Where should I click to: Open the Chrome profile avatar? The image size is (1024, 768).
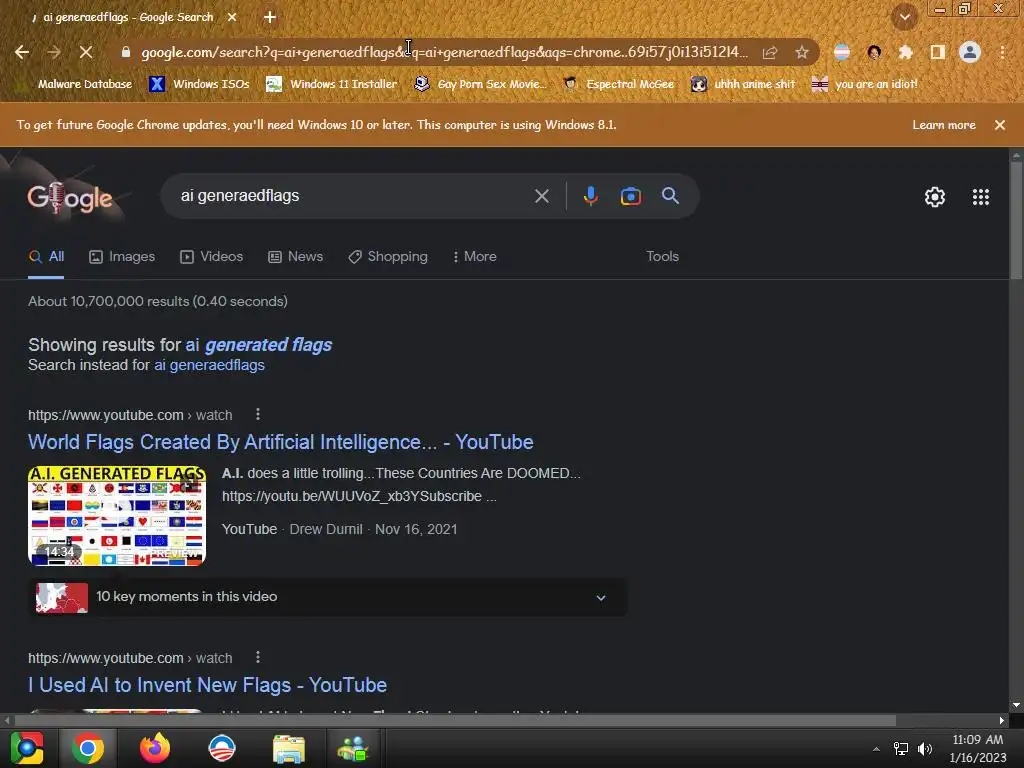tap(970, 52)
